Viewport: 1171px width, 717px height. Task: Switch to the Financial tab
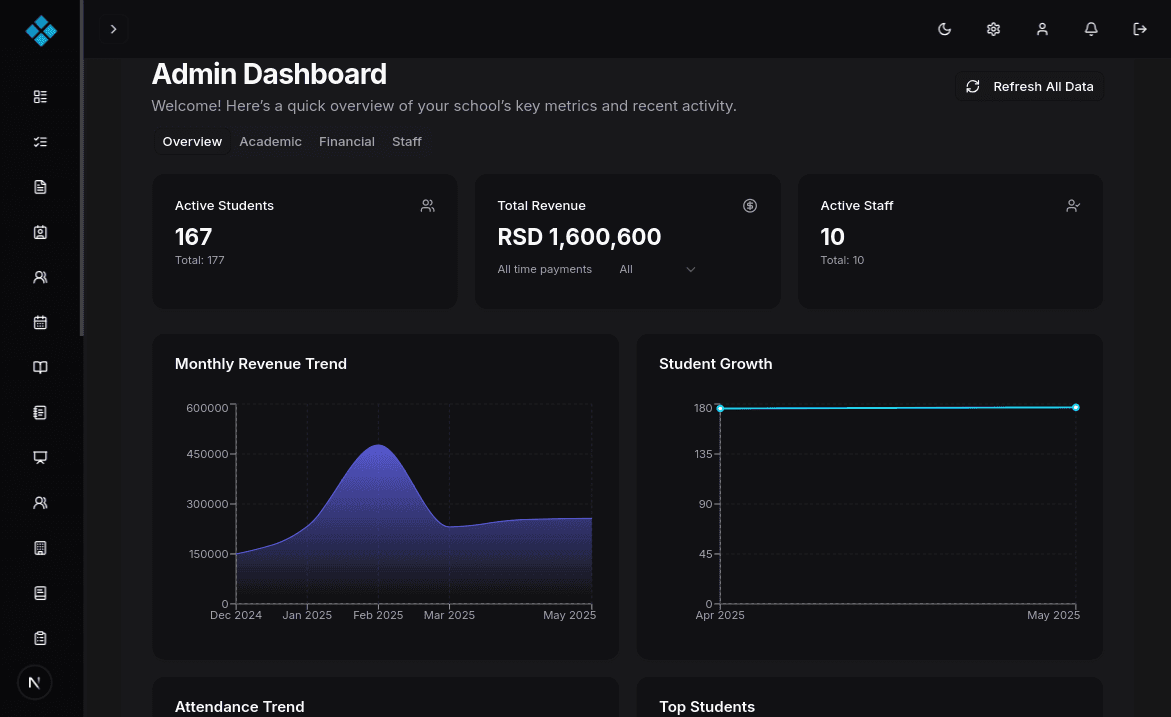tap(347, 142)
